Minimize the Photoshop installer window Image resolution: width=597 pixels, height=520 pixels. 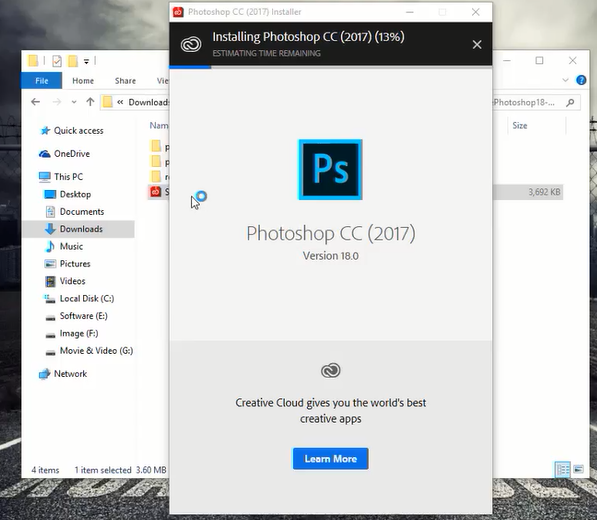[410, 12]
